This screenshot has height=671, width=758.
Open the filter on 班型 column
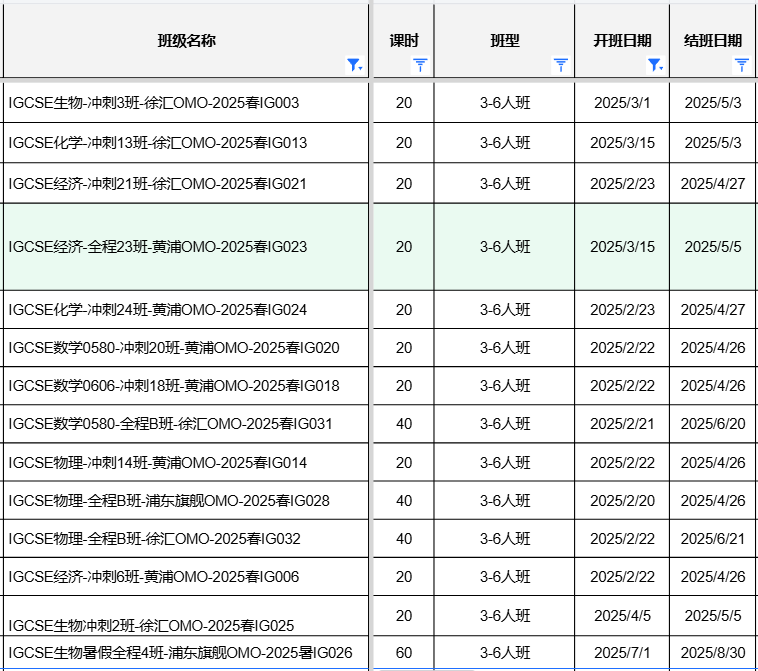point(561,65)
